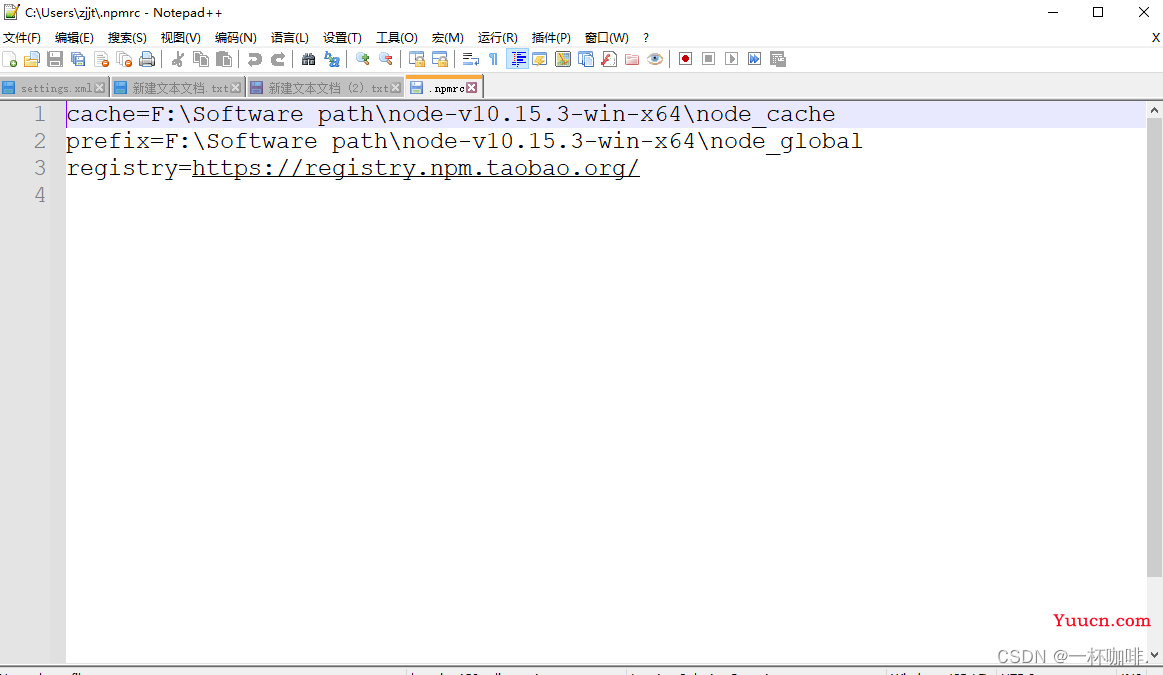The image size is (1163, 675).
Task: Click the user defined language icon
Action: (x=540, y=59)
